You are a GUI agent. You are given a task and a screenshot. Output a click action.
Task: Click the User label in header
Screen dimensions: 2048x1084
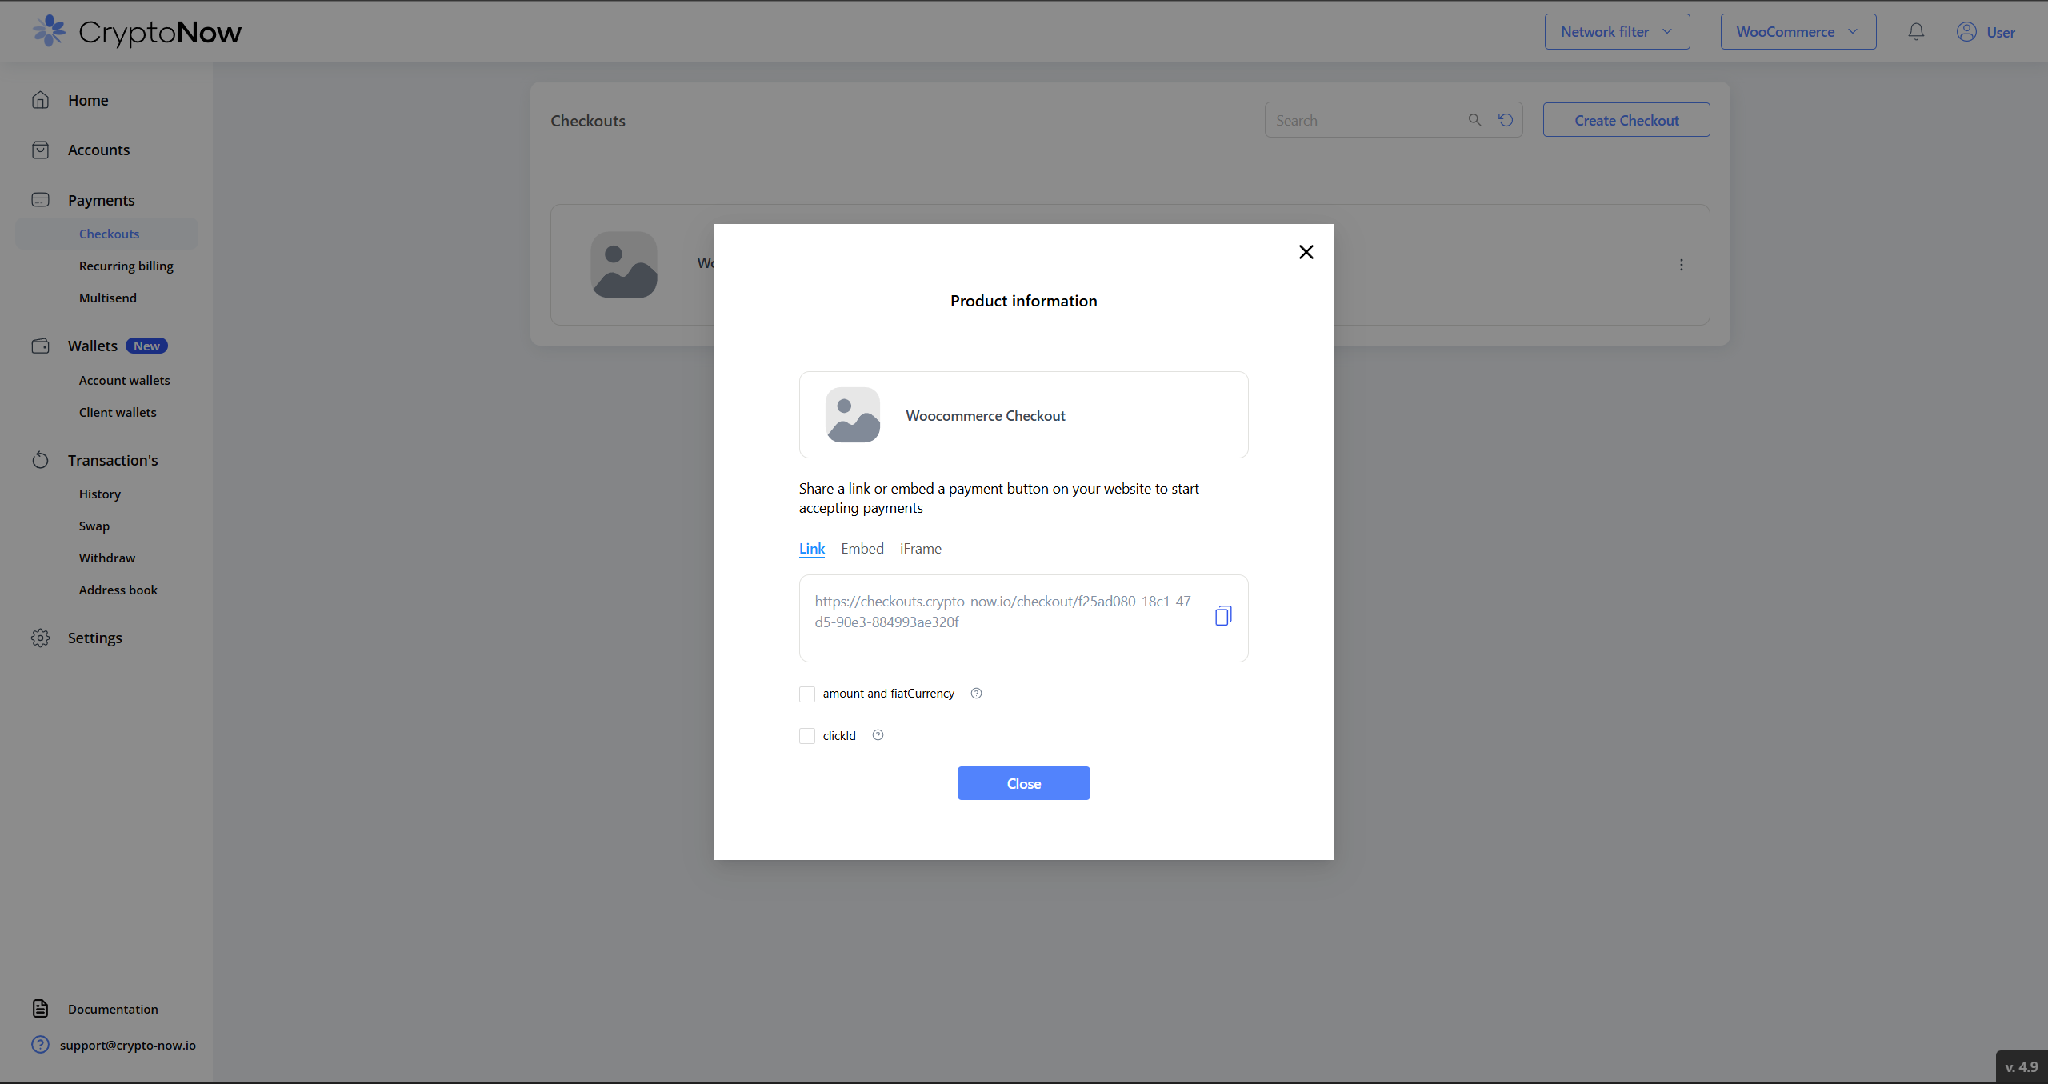[2001, 32]
